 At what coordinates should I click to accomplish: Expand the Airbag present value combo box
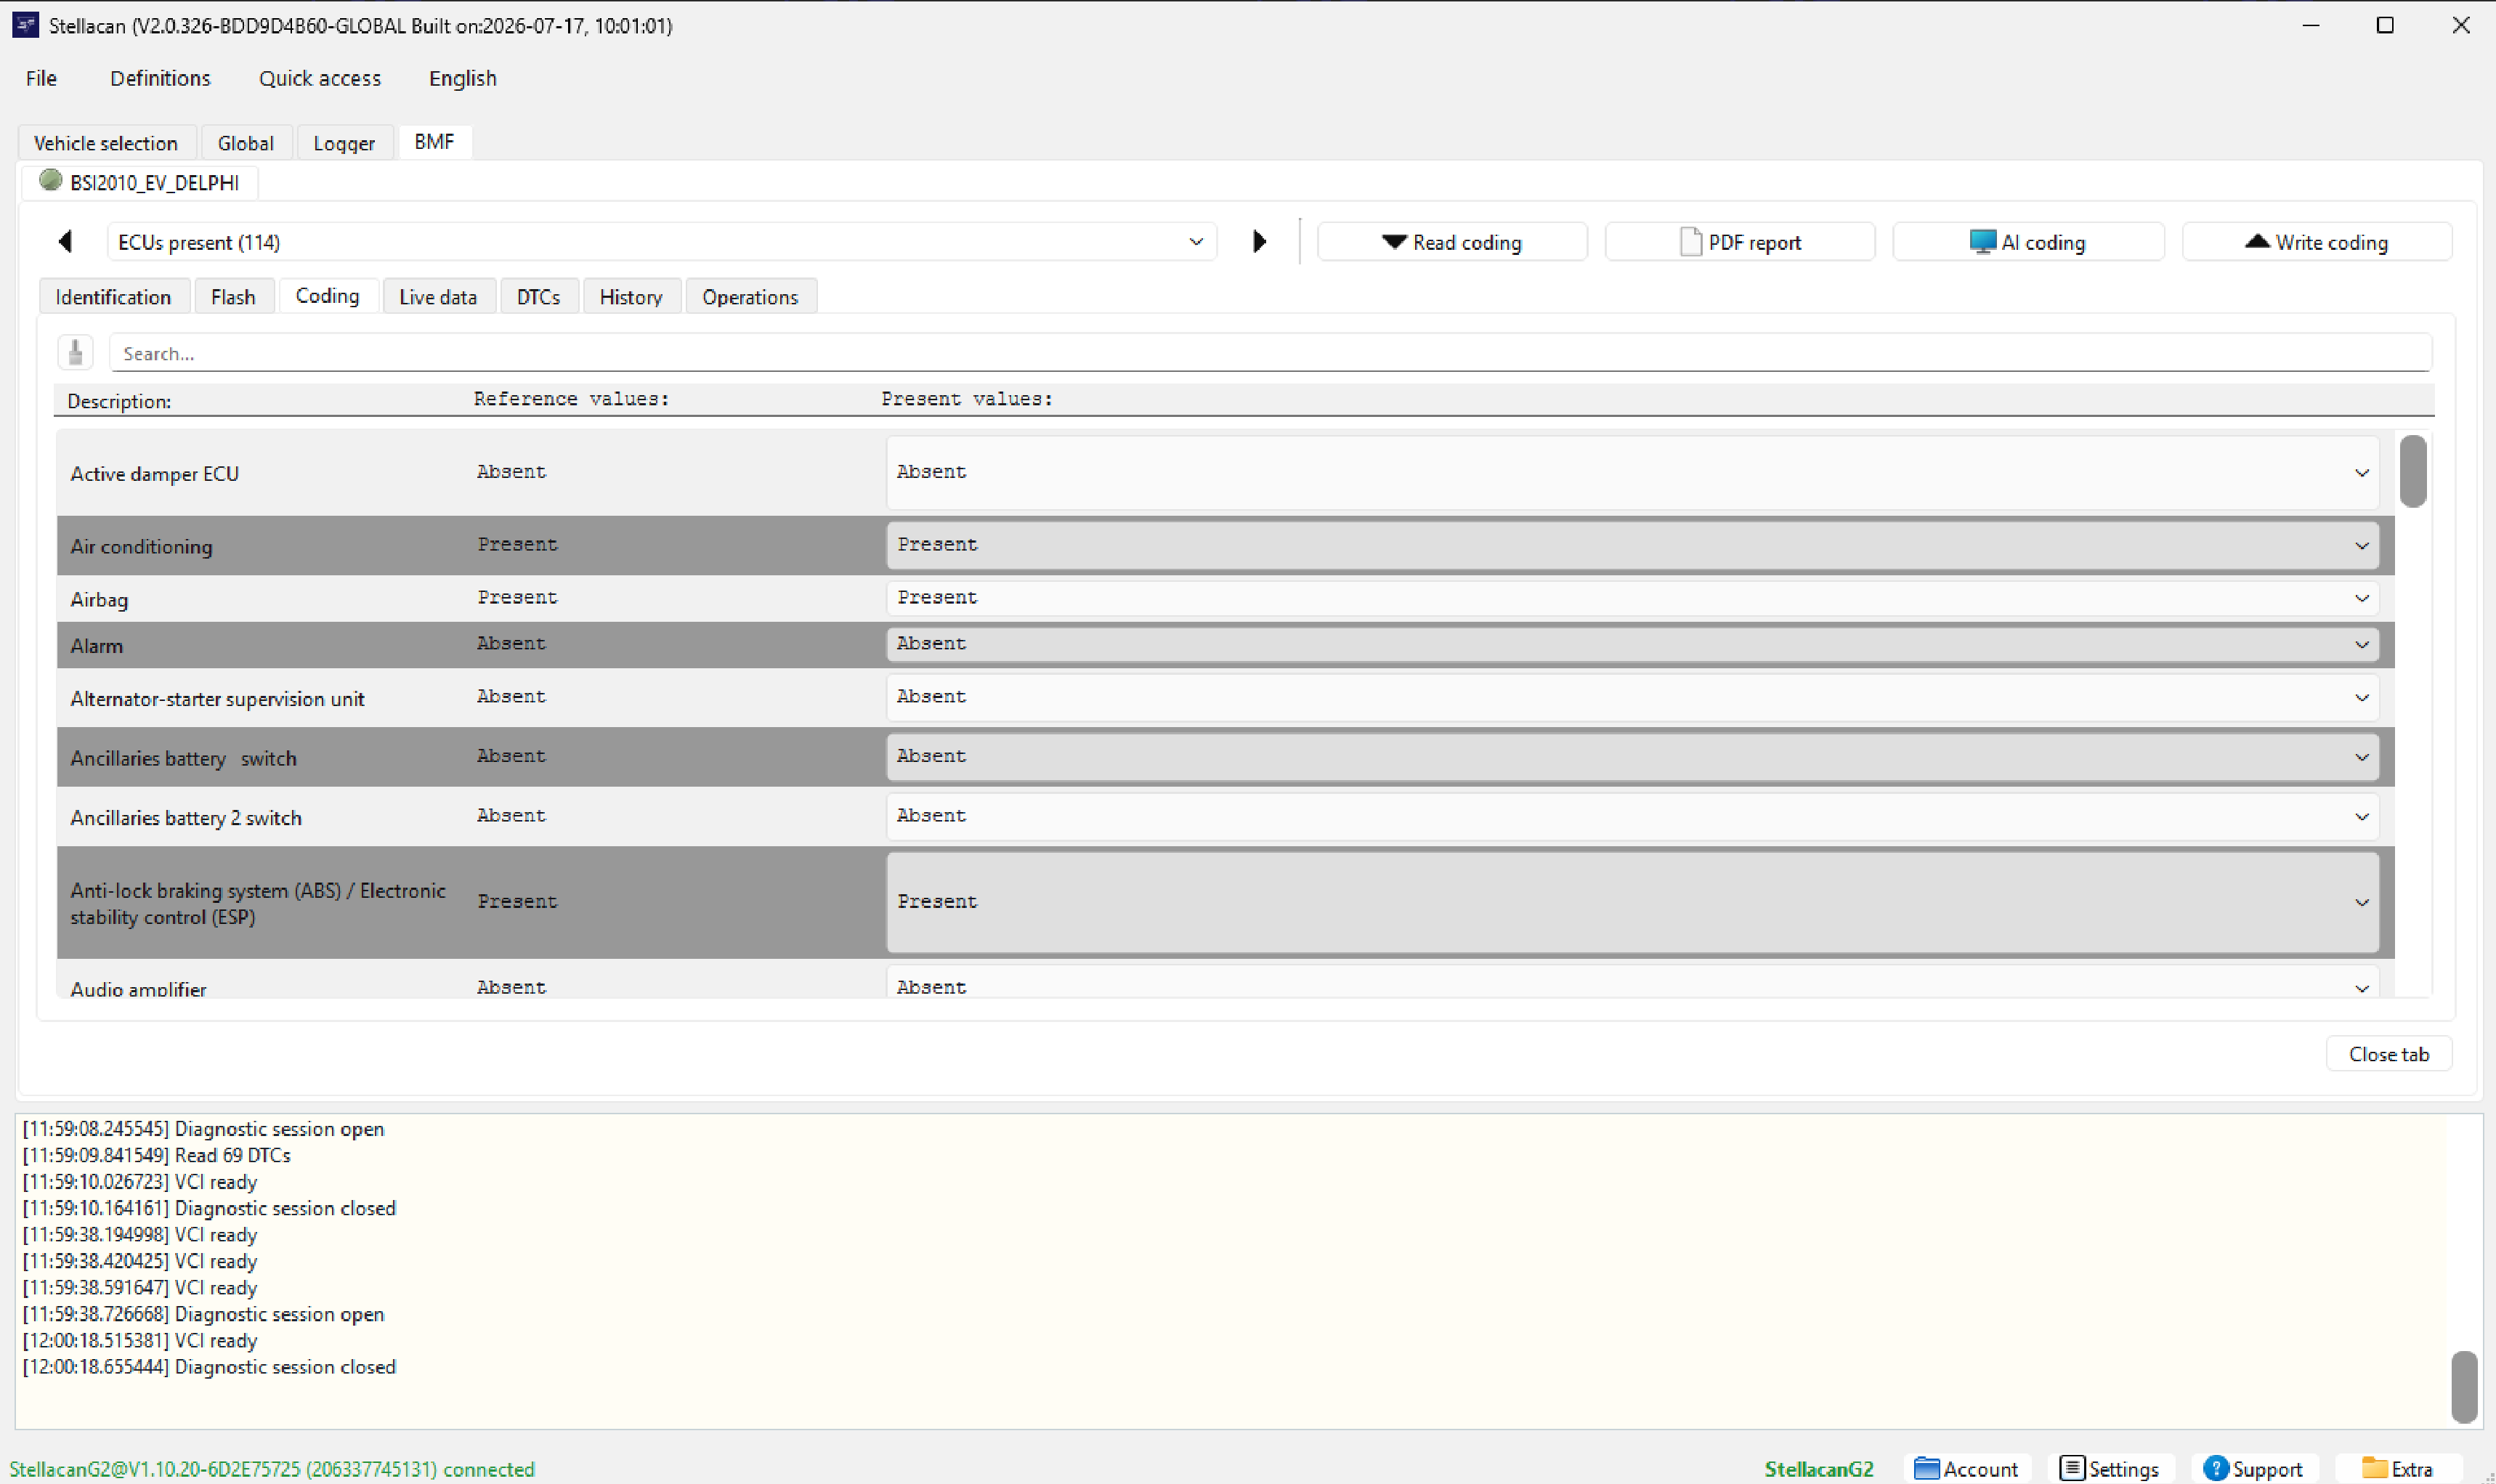pos(1632,598)
